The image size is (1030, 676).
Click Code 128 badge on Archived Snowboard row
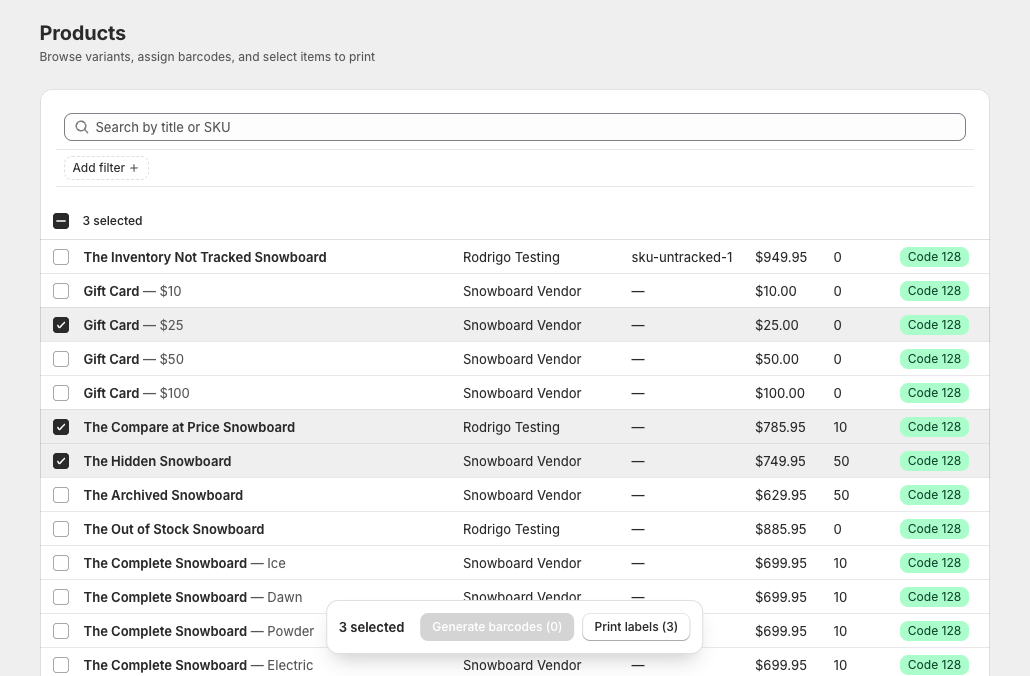934,495
